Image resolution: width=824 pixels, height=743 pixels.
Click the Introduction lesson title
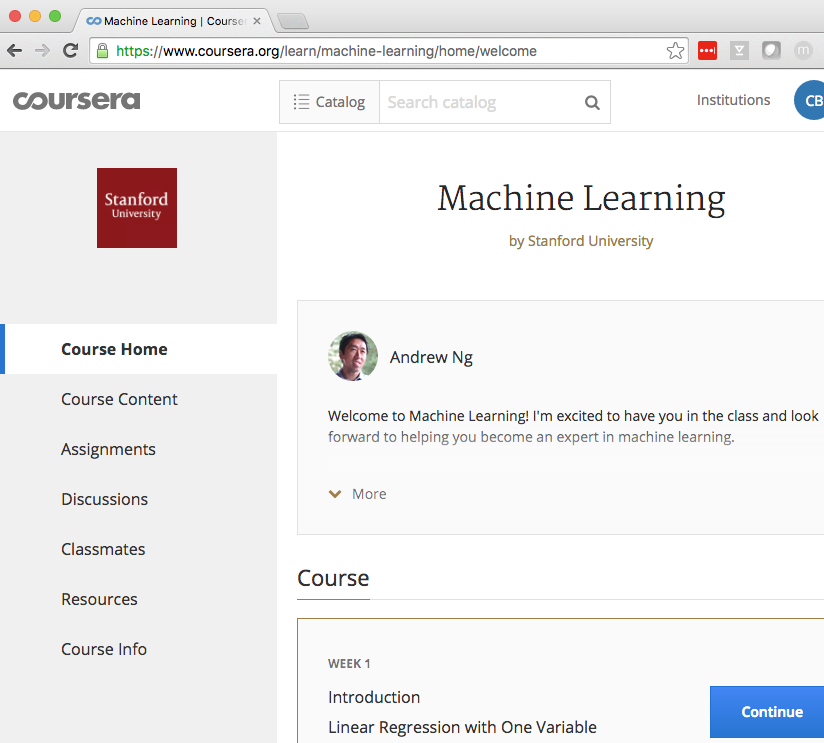click(x=374, y=697)
